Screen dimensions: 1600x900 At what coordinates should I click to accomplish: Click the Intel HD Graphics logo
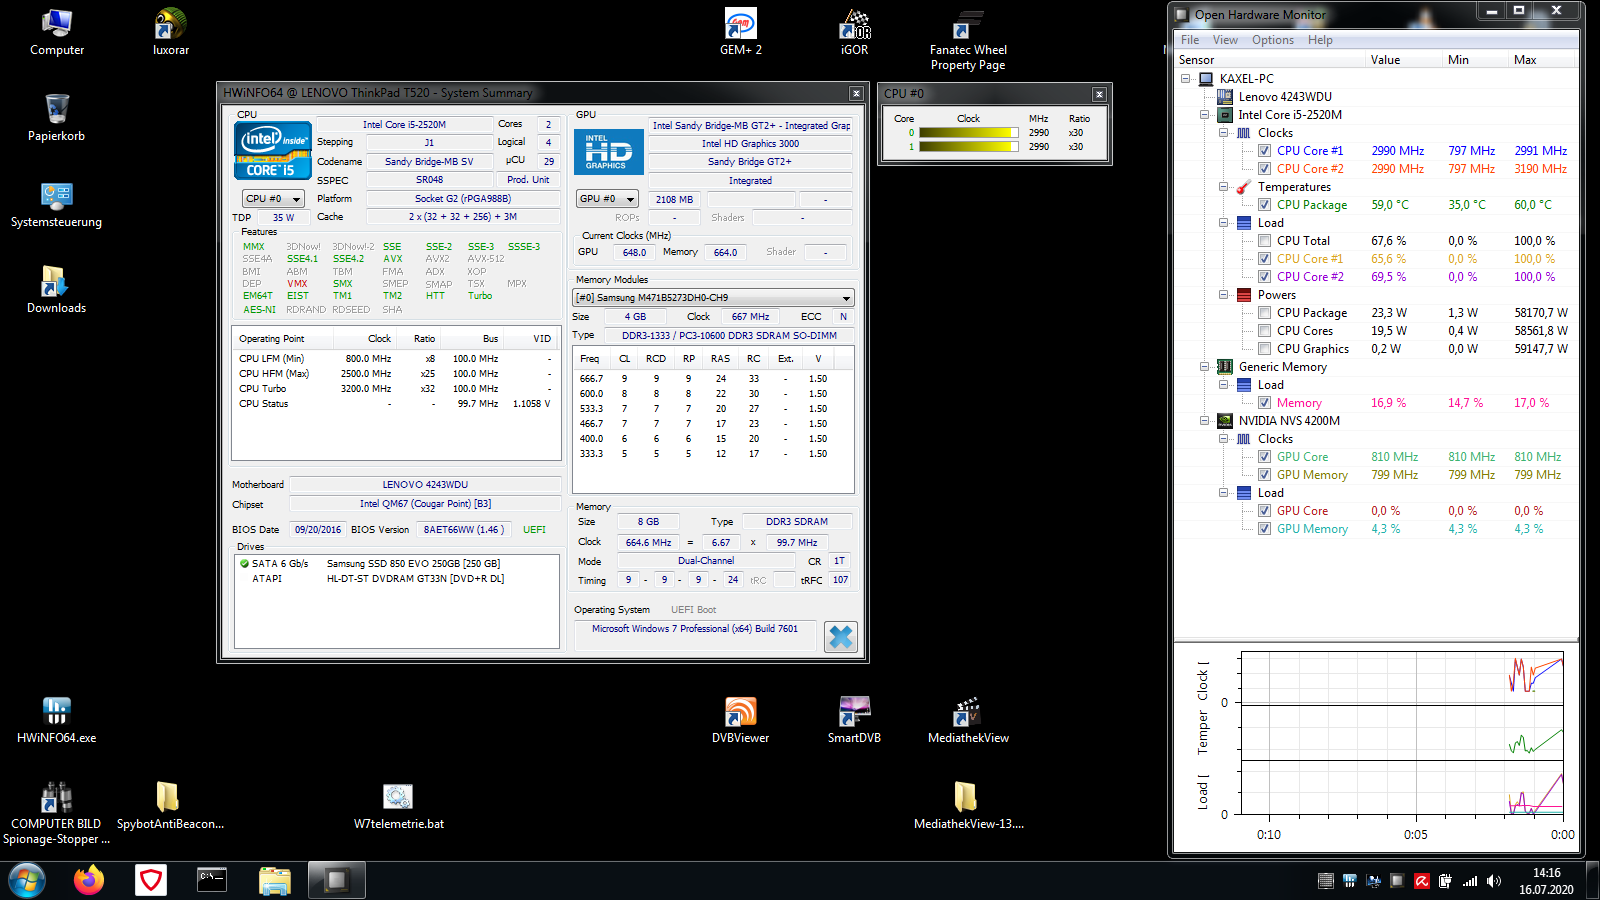coord(609,152)
